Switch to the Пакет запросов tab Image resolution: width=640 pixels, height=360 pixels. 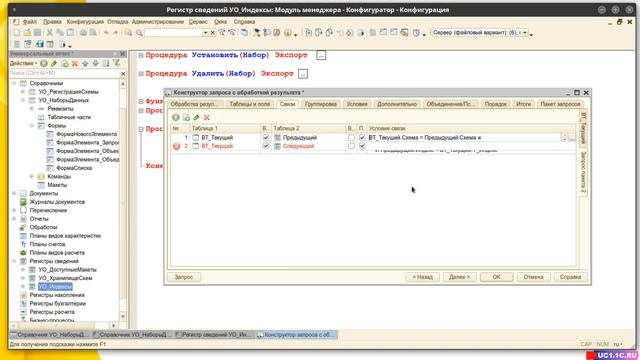[x=560, y=104]
